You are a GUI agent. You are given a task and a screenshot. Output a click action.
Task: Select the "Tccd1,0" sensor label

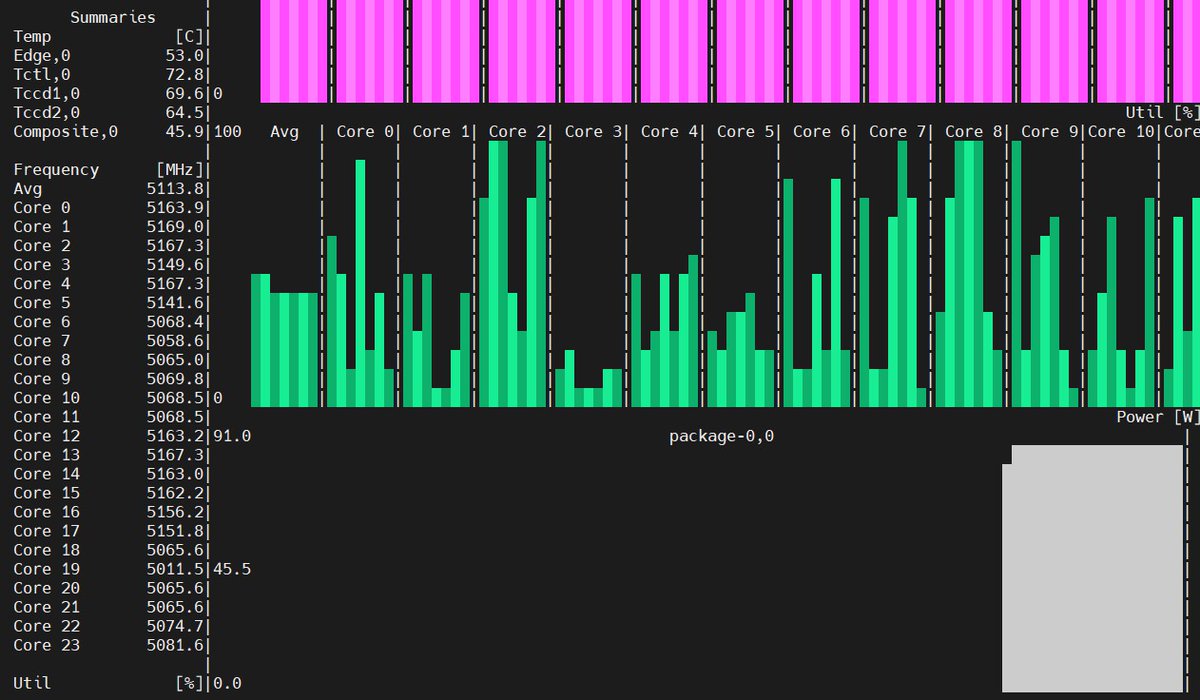pos(46,93)
